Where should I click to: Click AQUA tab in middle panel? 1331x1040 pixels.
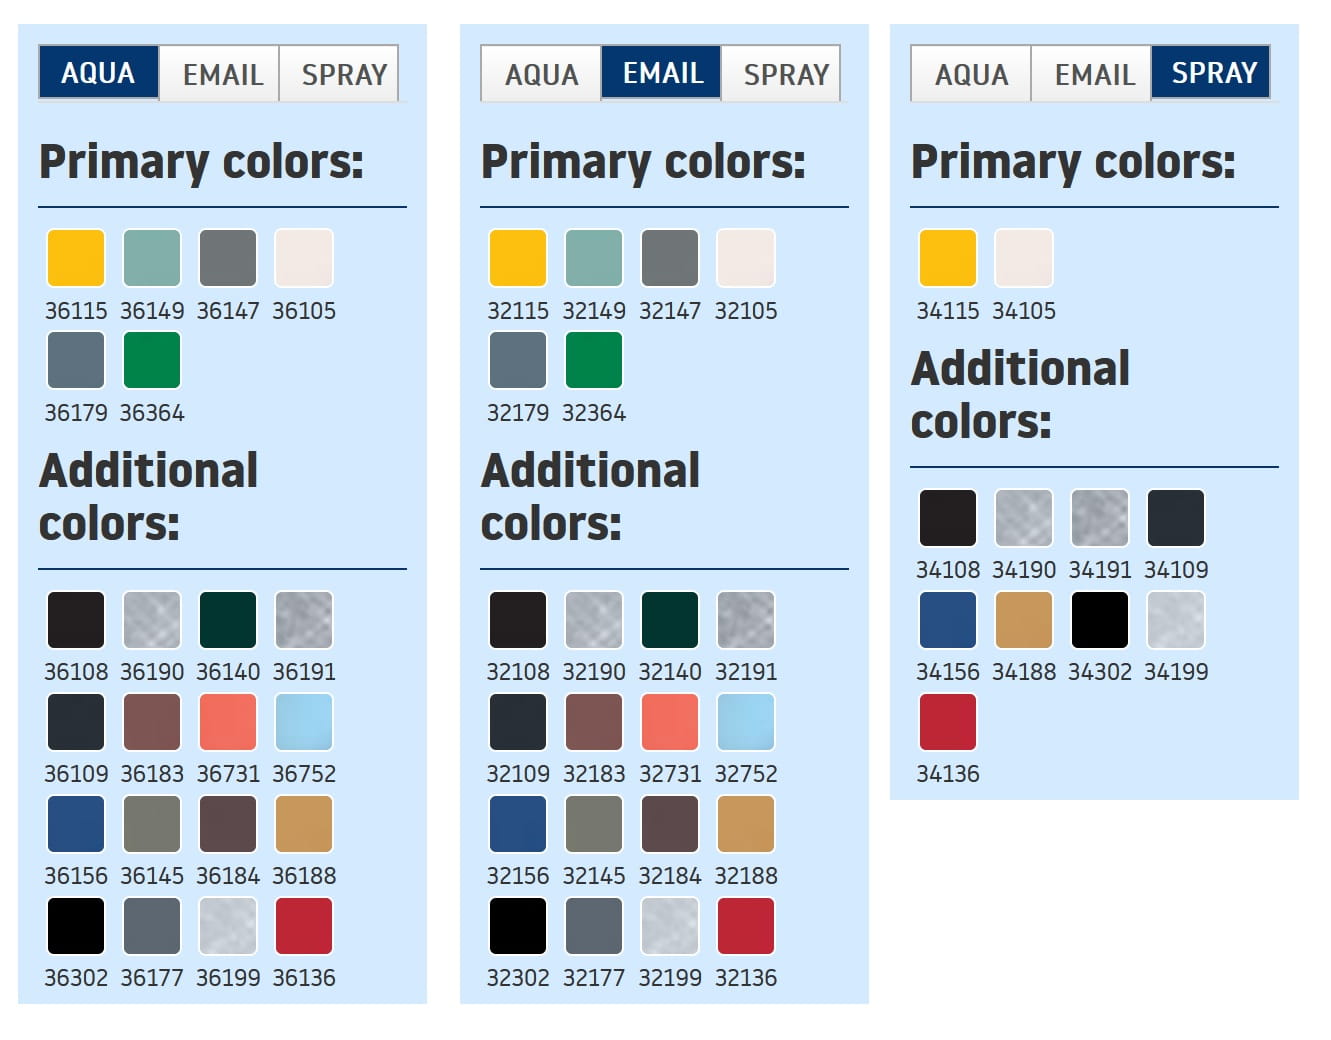(x=541, y=74)
